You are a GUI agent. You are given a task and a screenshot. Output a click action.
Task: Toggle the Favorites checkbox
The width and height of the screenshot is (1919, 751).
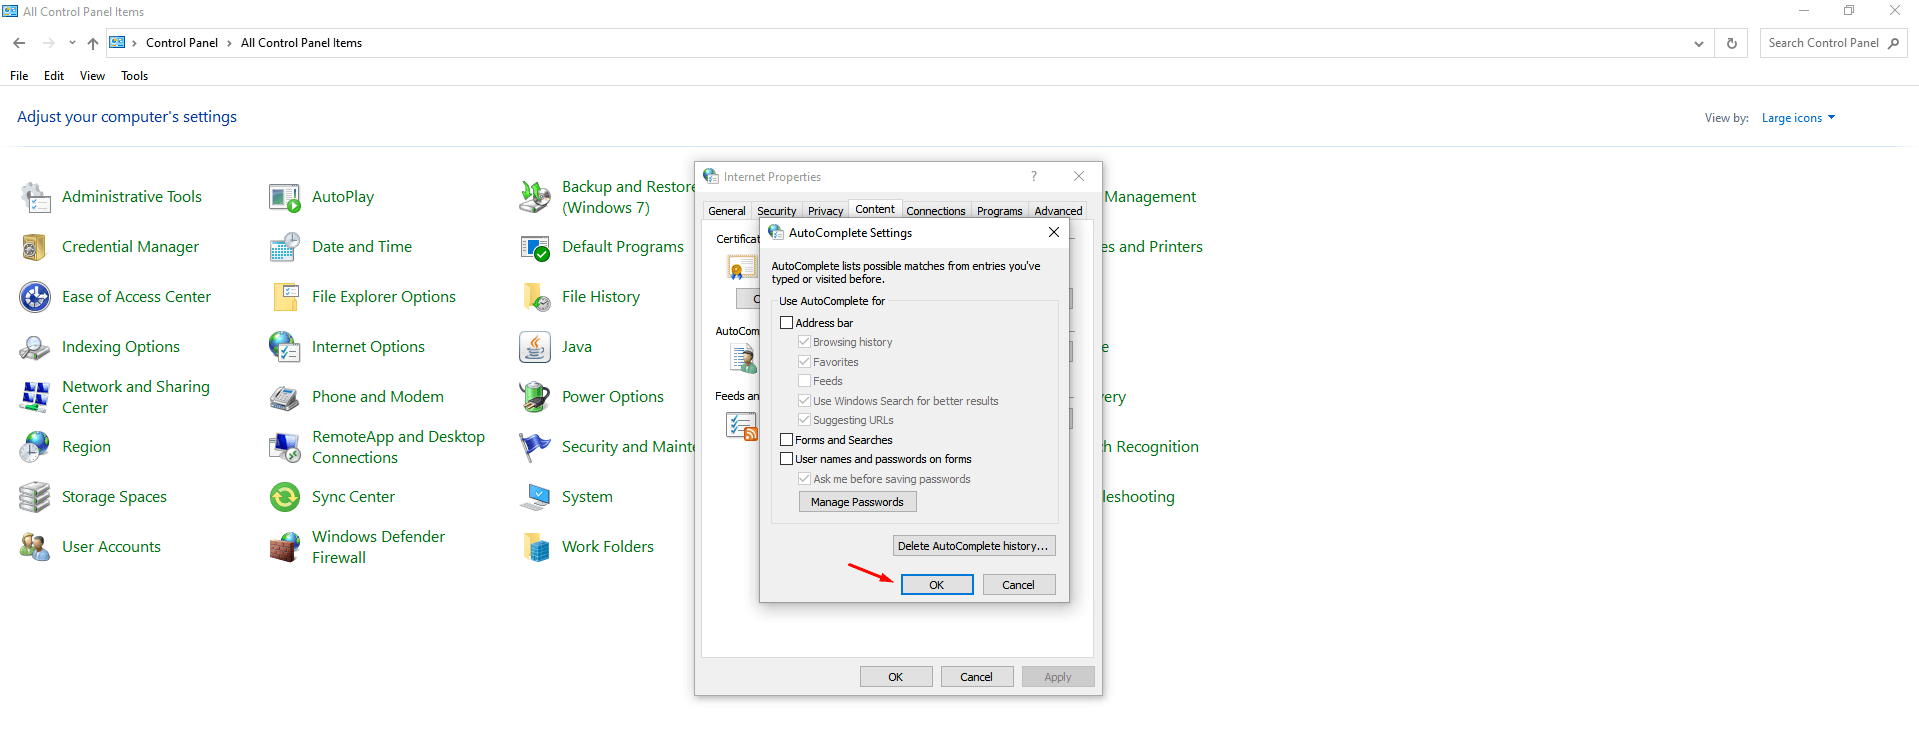[804, 362]
